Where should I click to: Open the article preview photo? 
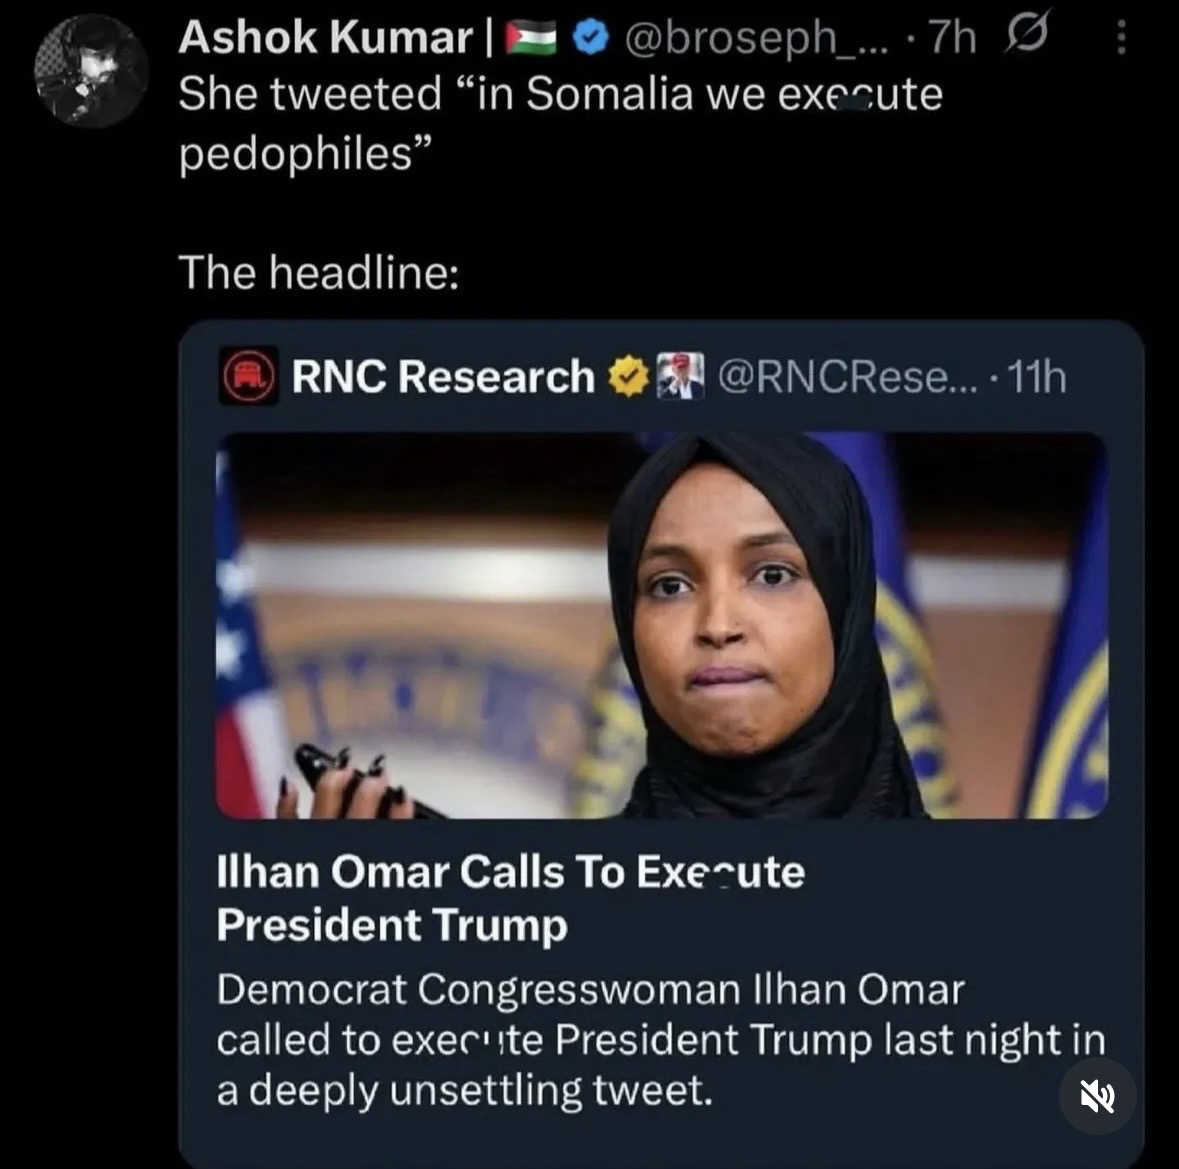[x=660, y=625]
